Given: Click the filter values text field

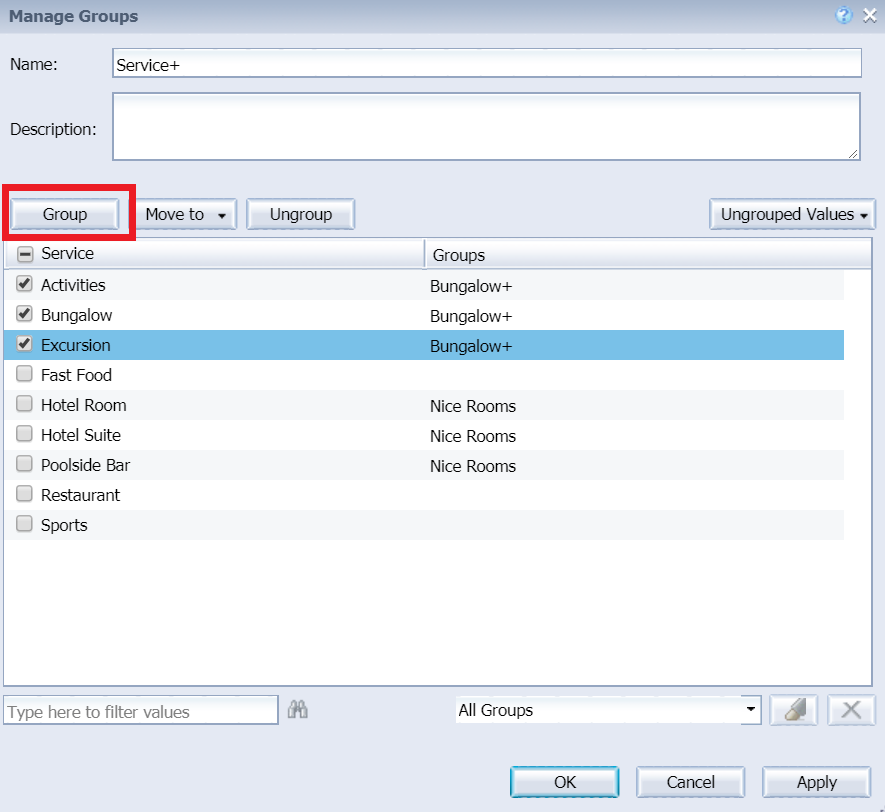Looking at the screenshot, I should [141, 711].
